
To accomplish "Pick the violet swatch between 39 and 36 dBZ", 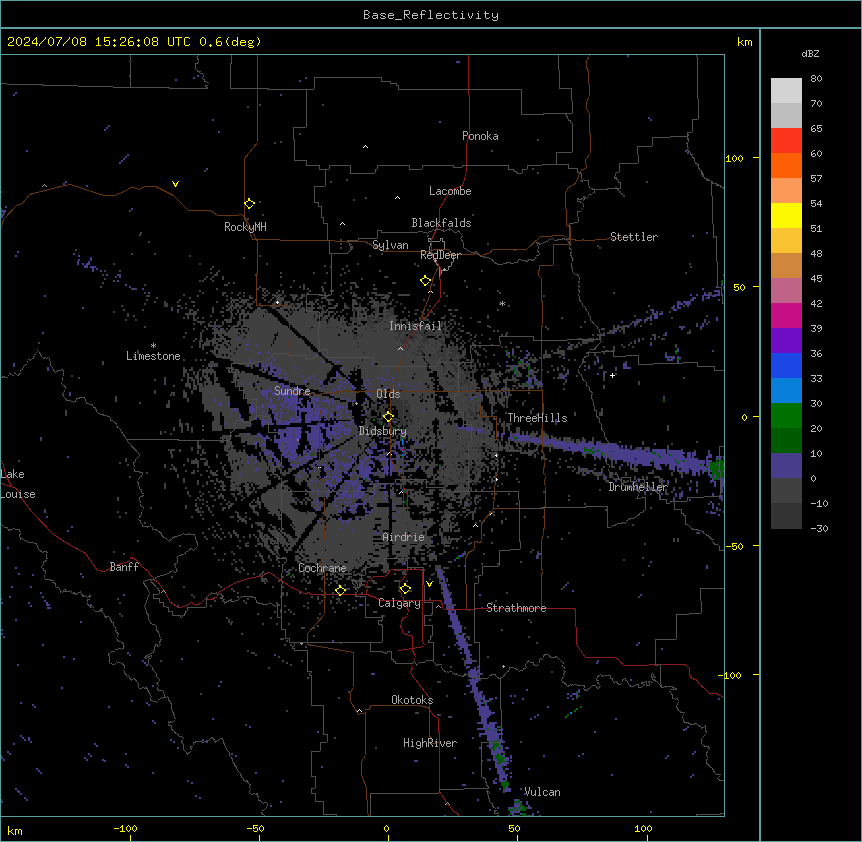I will [786, 341].
